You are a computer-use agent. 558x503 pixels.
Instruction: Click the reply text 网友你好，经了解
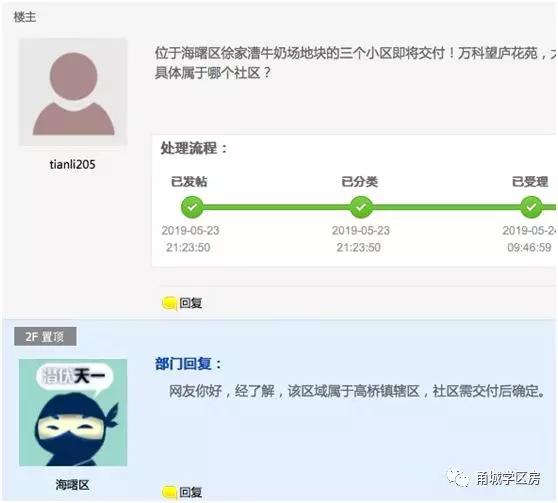click(357, 391)
